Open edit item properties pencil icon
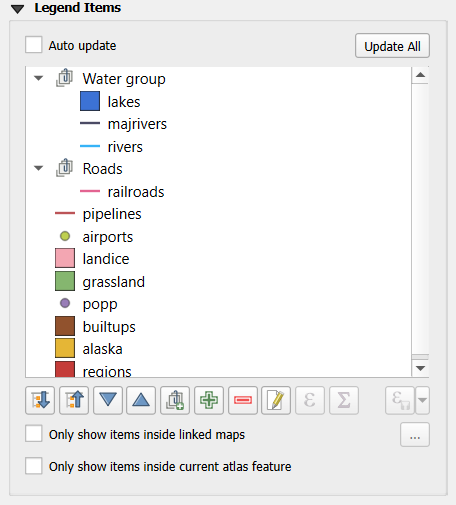Screen dimensions: 456x505 tap(276, 400)
